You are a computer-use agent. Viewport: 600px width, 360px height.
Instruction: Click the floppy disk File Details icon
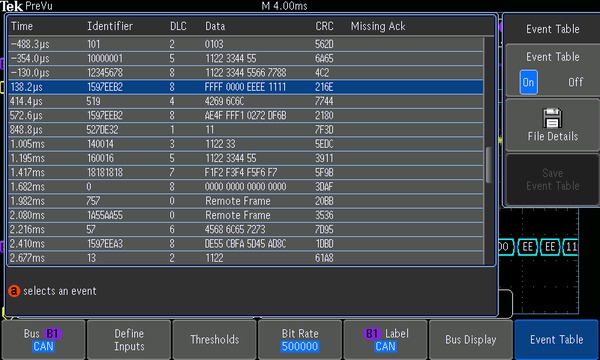click(x=553, y=118)
